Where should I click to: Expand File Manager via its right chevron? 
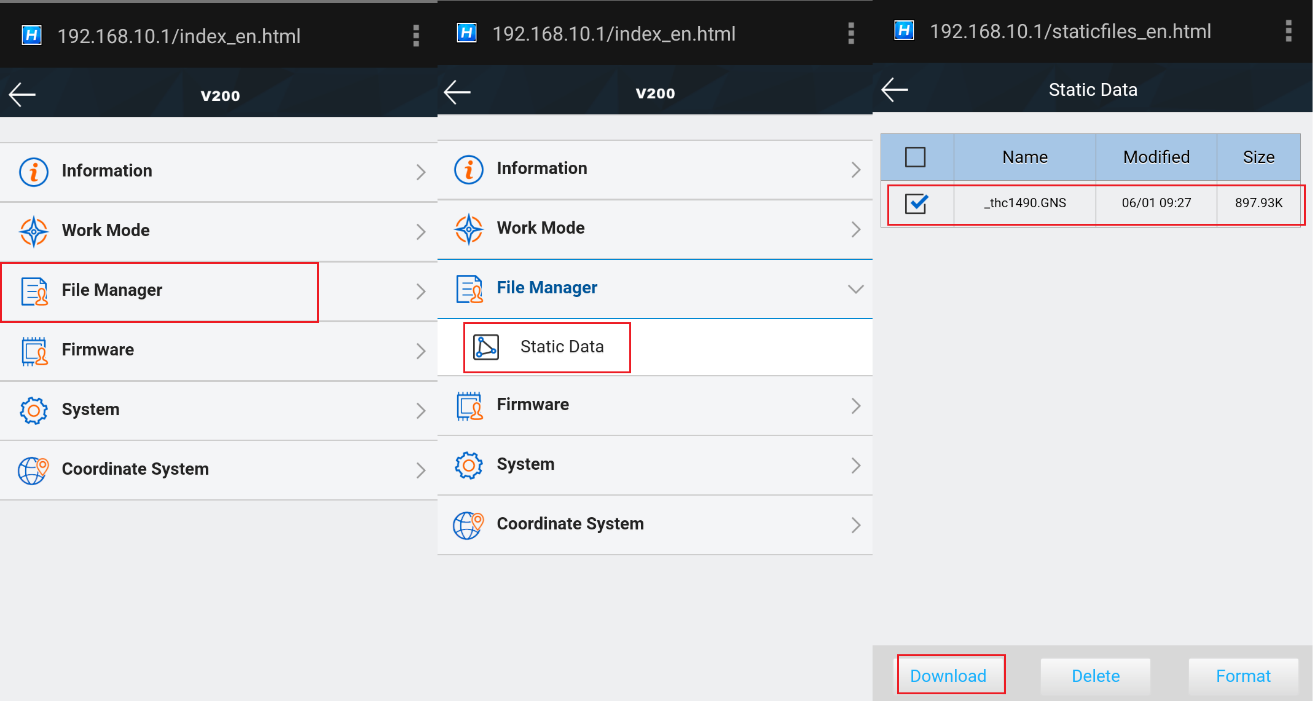421,291
